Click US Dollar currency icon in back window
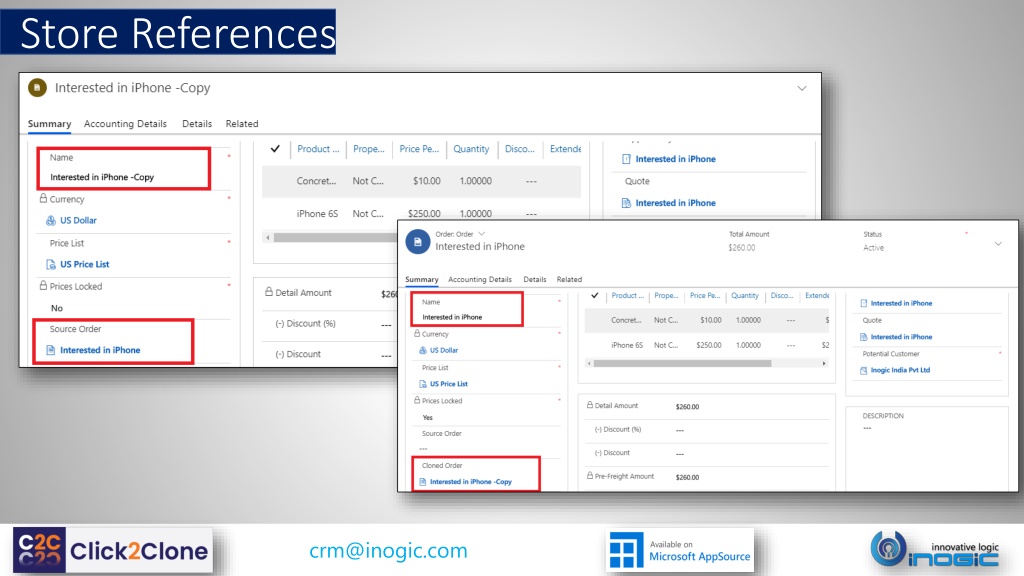 [x=51, y=221]
